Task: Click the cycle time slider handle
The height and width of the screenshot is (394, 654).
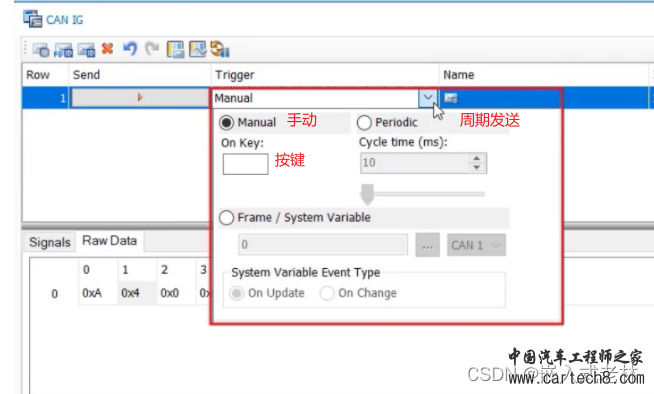Action: click(x=367, y=194)
